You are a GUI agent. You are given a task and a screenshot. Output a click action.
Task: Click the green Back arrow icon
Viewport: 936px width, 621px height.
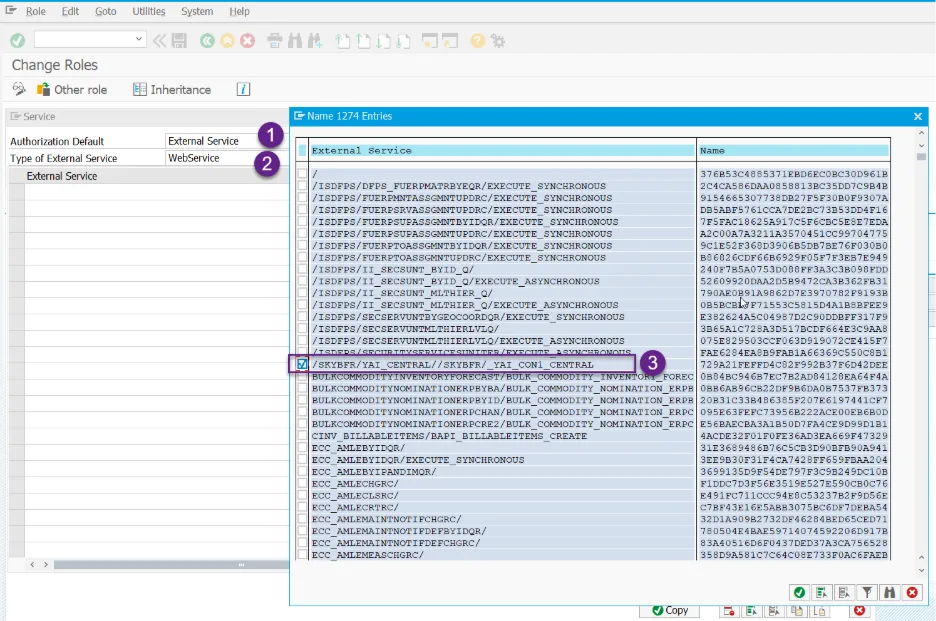[x=207, y=41]
